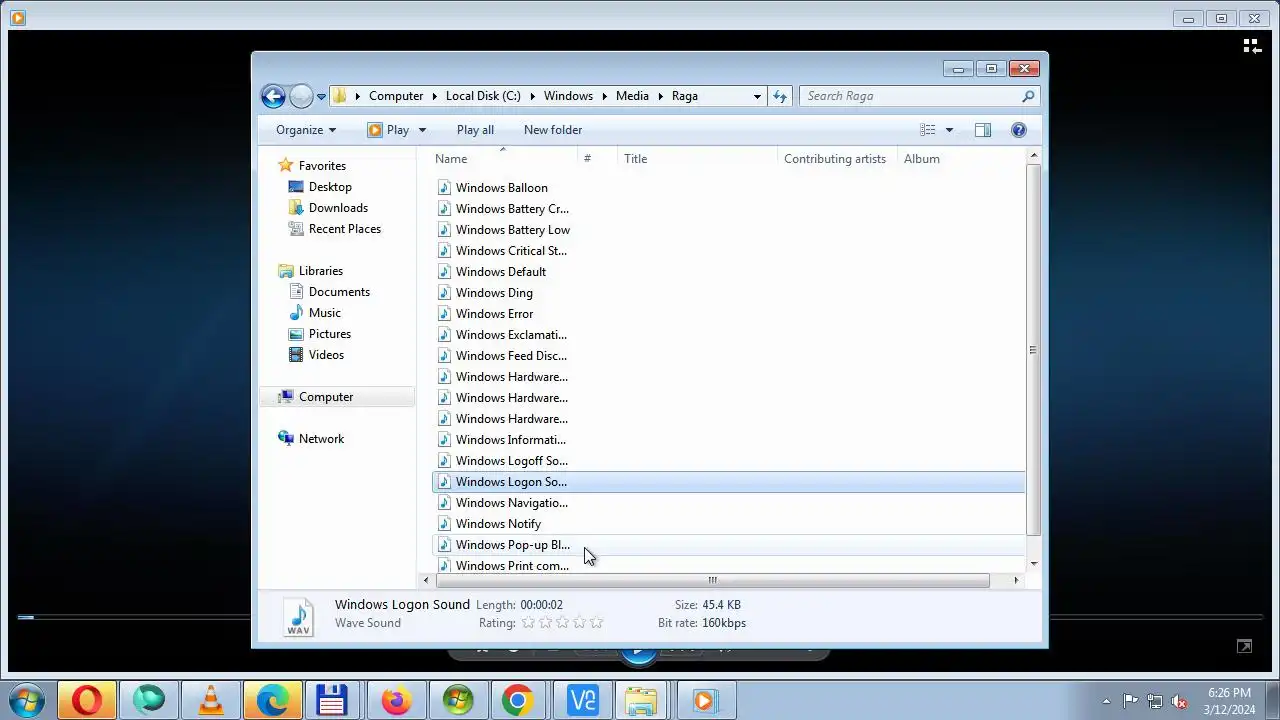Open Pictures library

329,334
